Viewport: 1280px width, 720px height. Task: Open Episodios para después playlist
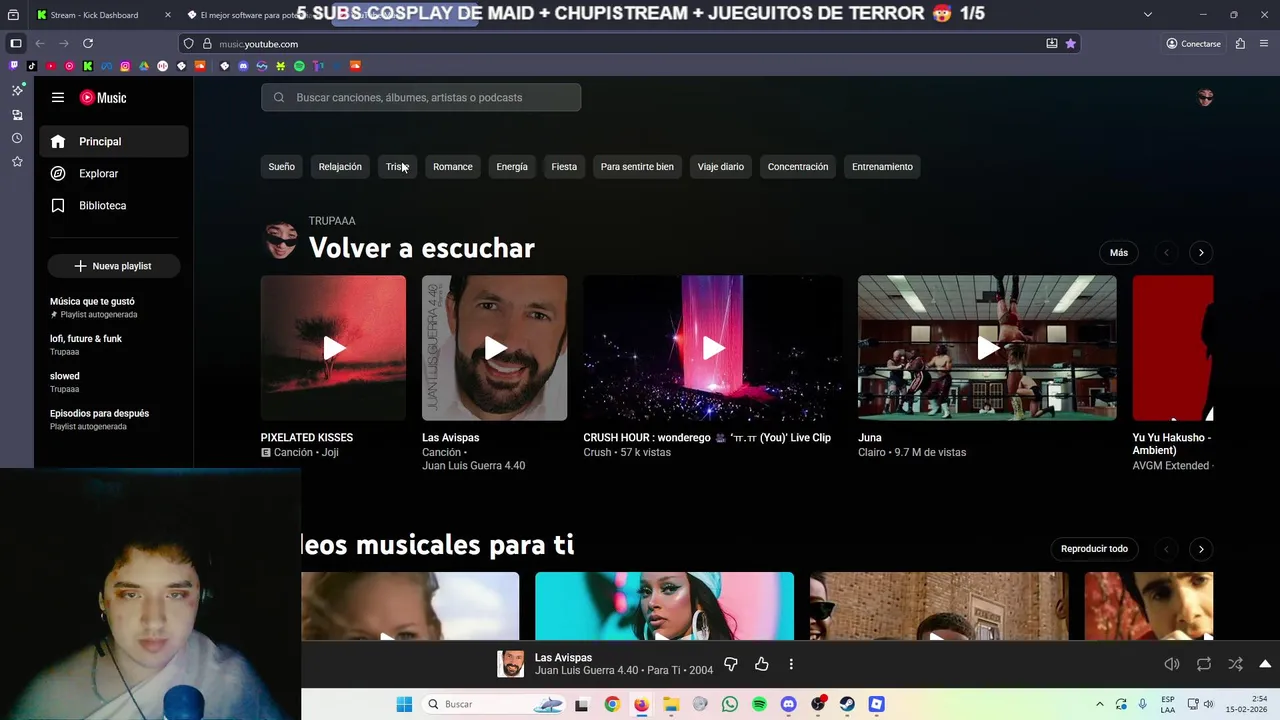tap(113, 419)
